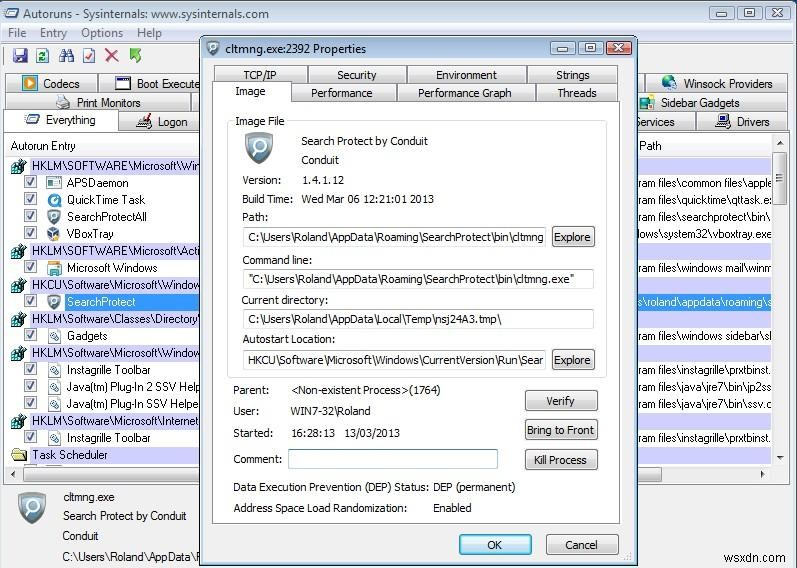Click the Current directory text field
The image size is (797, 568).
(418, 319)
